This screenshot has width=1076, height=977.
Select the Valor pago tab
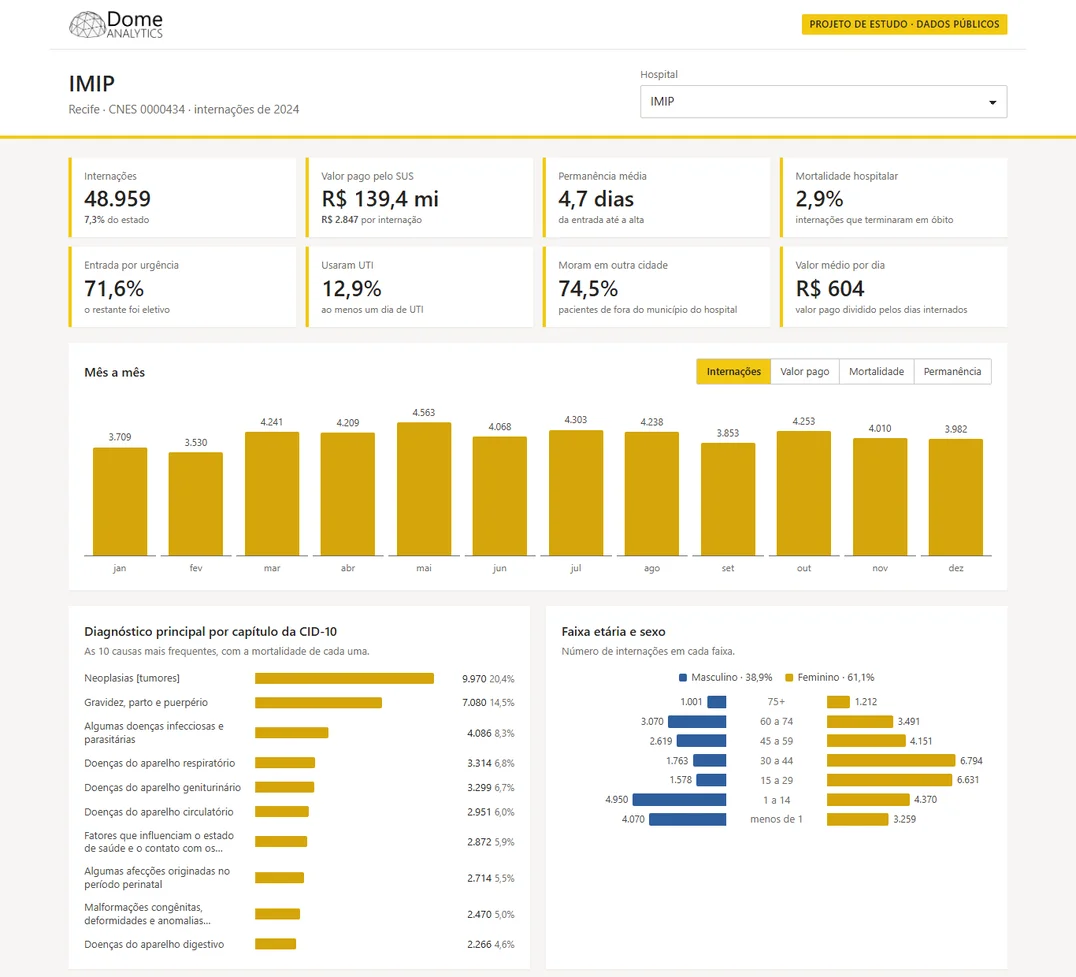804,371
